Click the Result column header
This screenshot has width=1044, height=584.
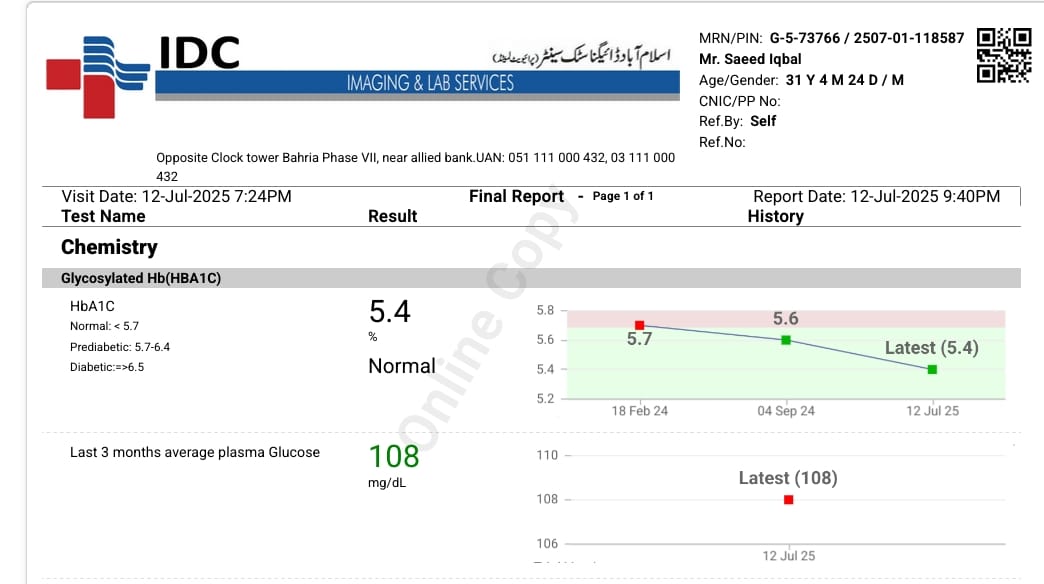(392, 216)
